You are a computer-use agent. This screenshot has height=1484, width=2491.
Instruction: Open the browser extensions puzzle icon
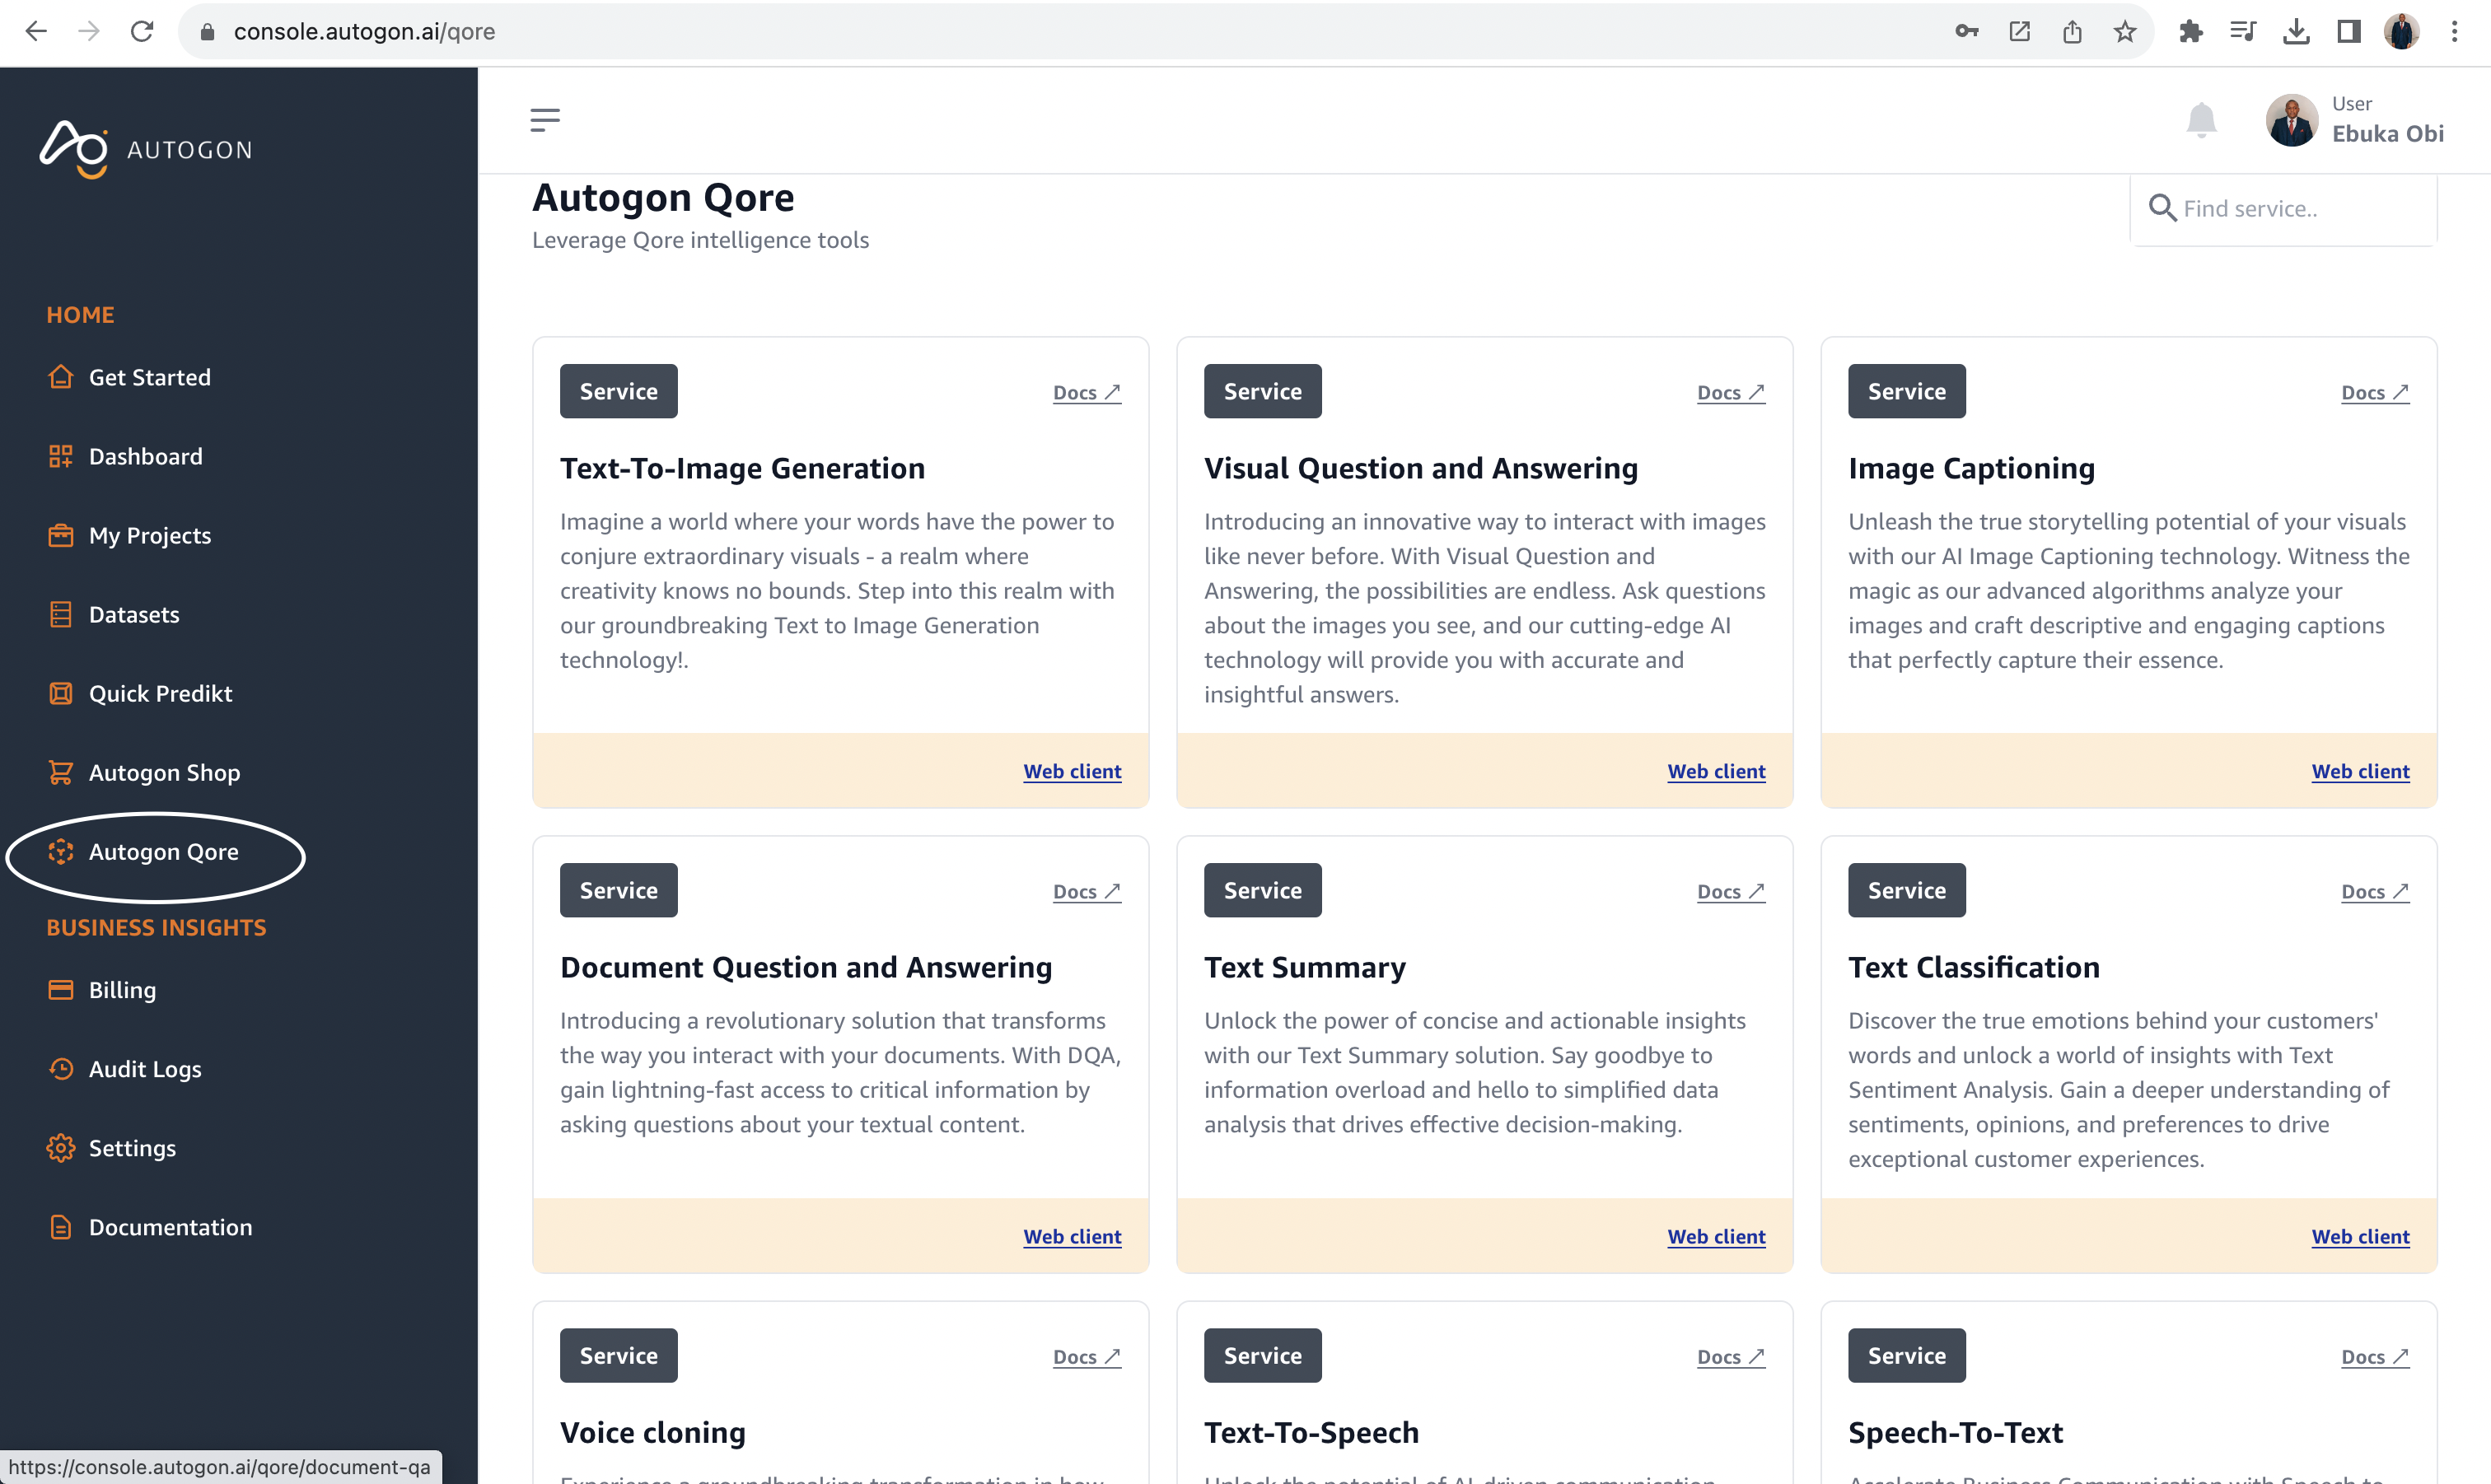(x=2190, y=31)
